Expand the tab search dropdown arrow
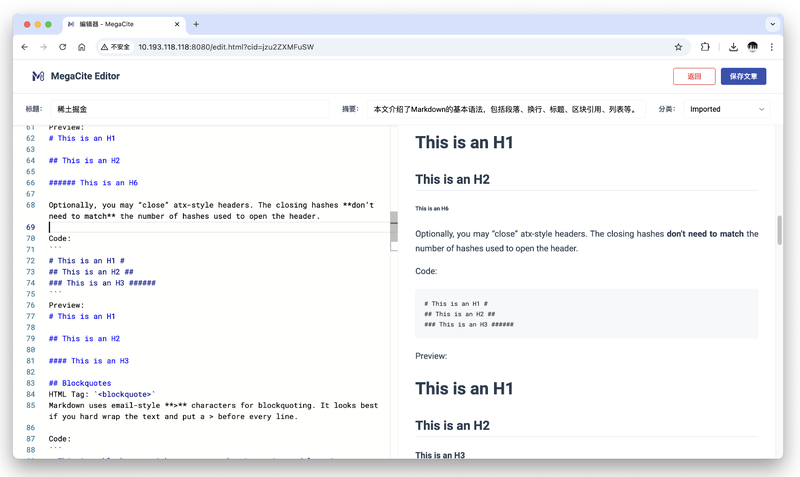 coord(772,24)
